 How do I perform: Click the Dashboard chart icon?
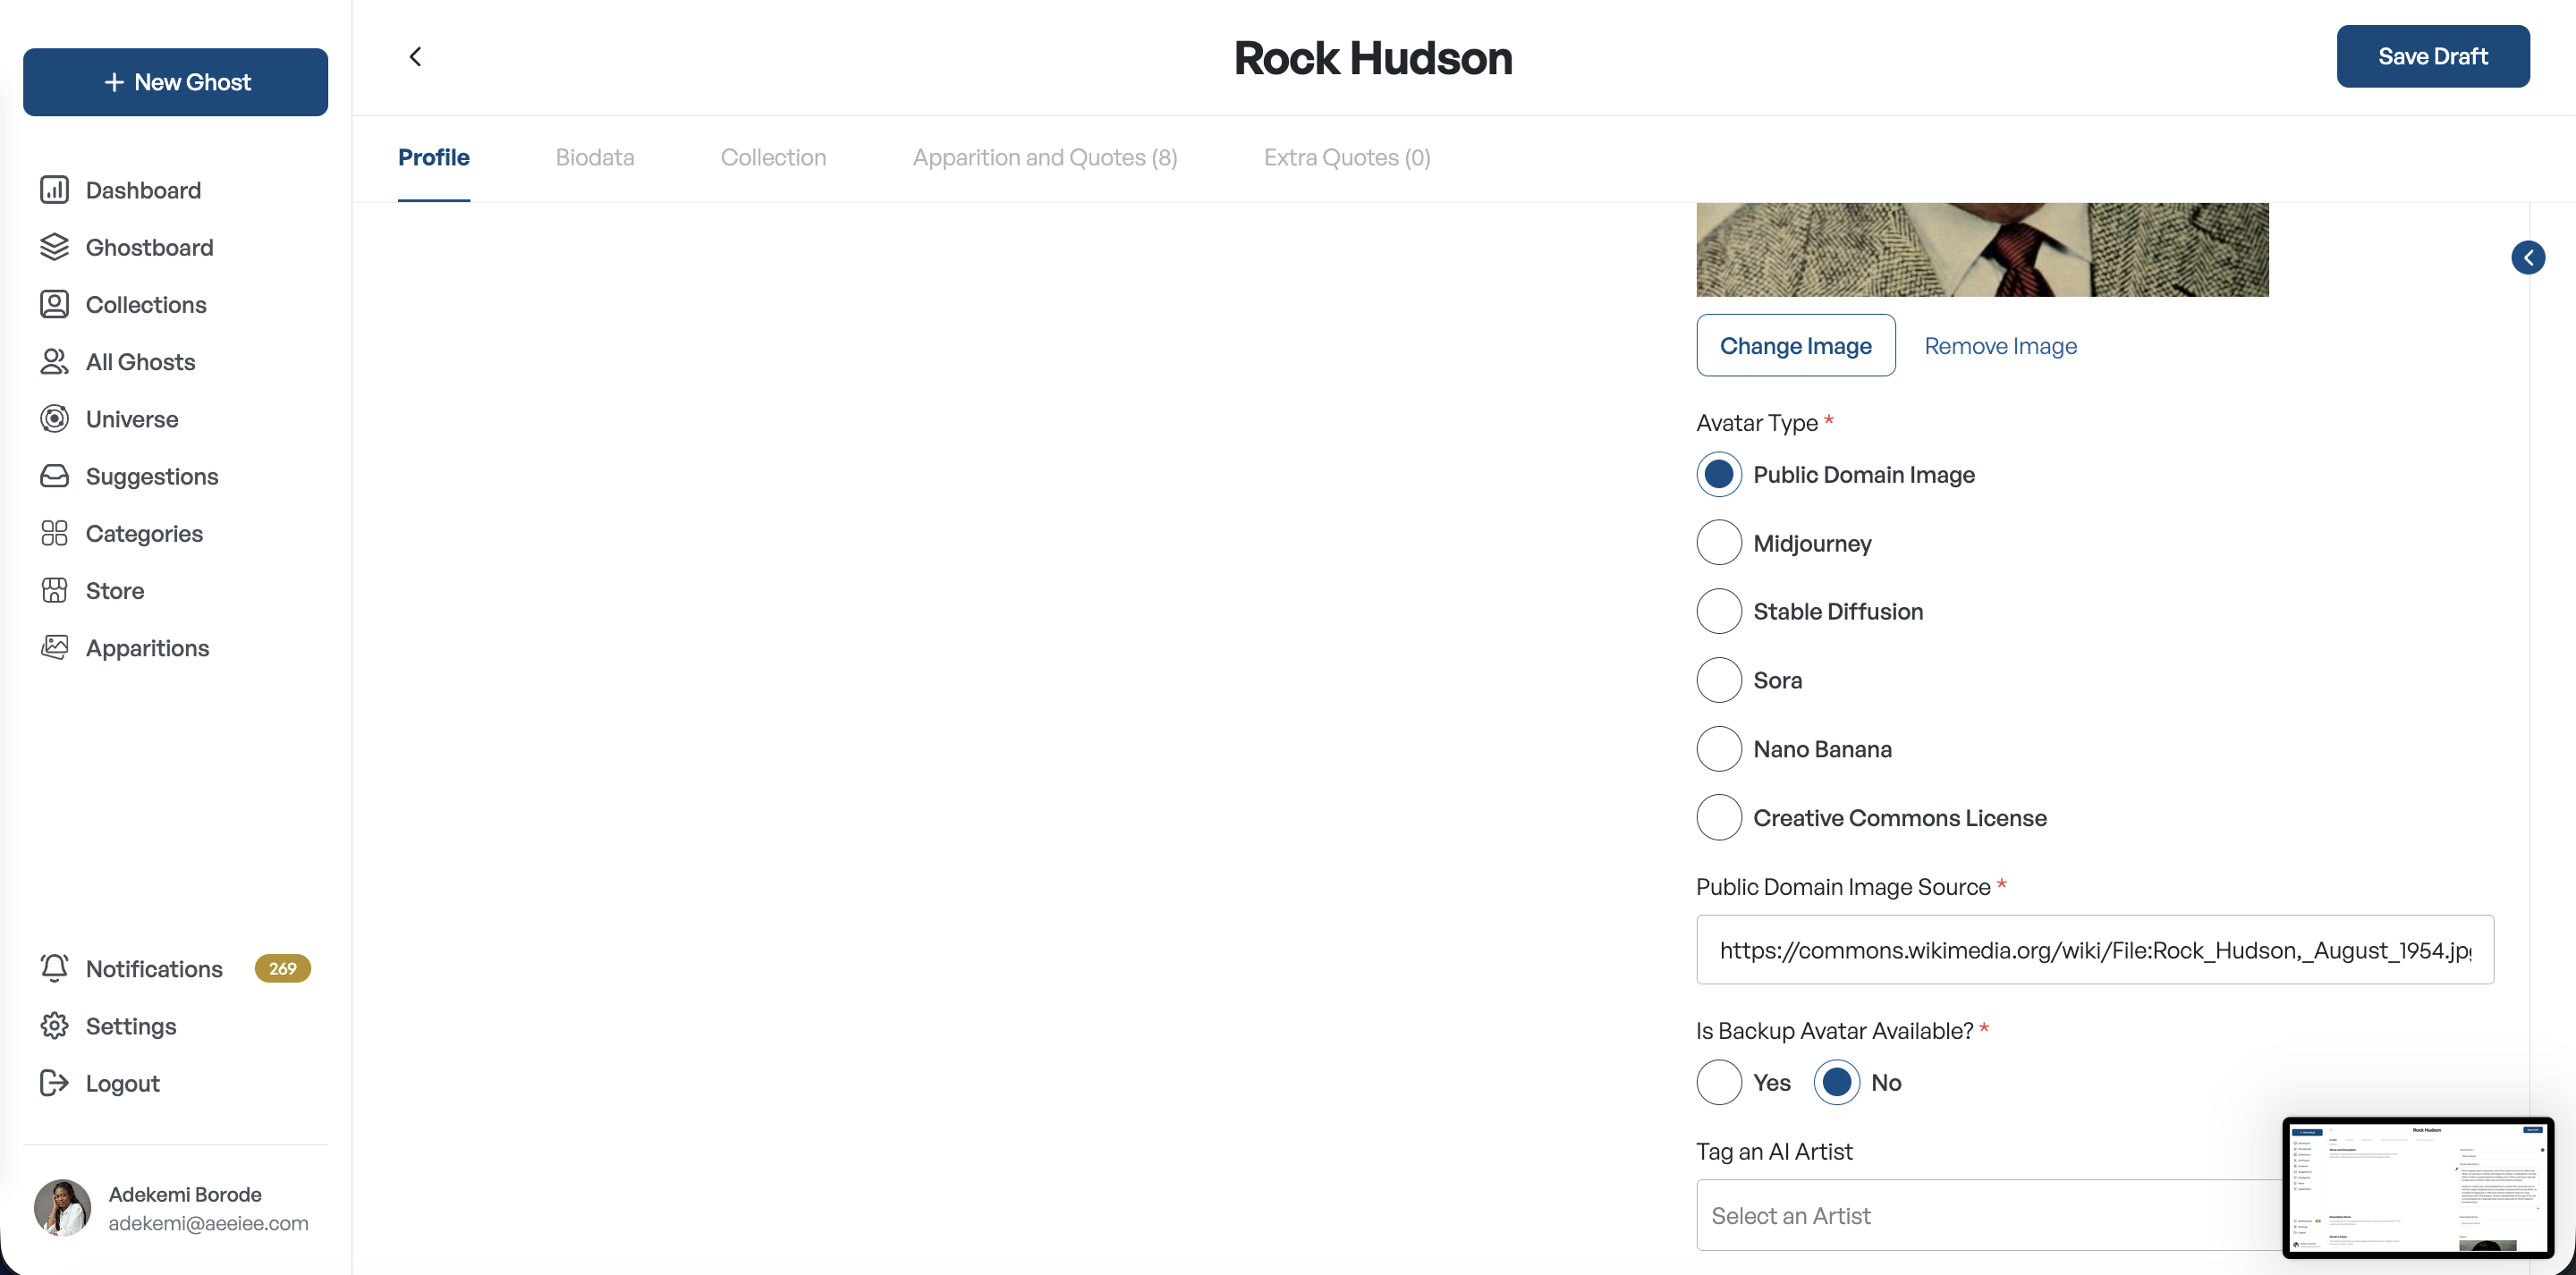(x=54, y=190)
